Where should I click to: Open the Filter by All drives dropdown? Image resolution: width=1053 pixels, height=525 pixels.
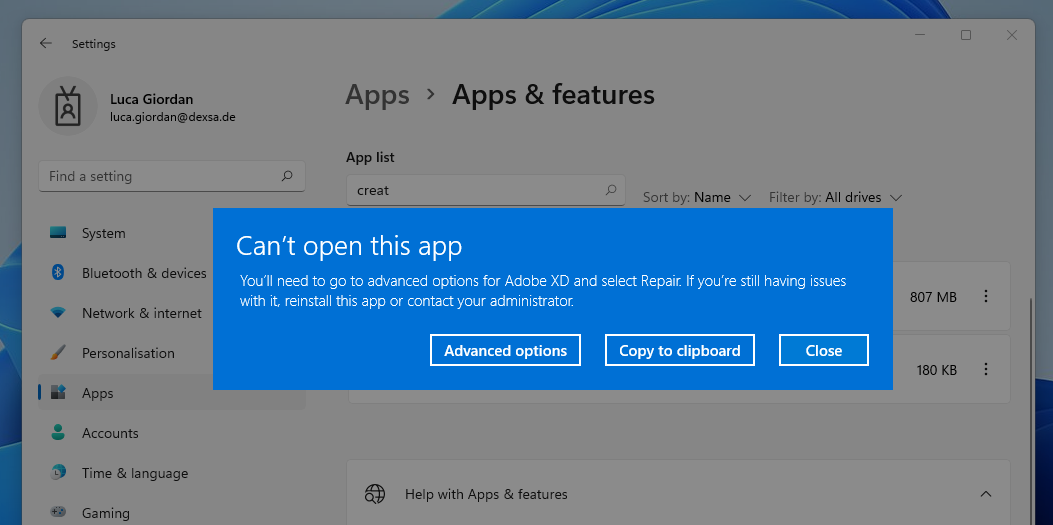[836, 197]
